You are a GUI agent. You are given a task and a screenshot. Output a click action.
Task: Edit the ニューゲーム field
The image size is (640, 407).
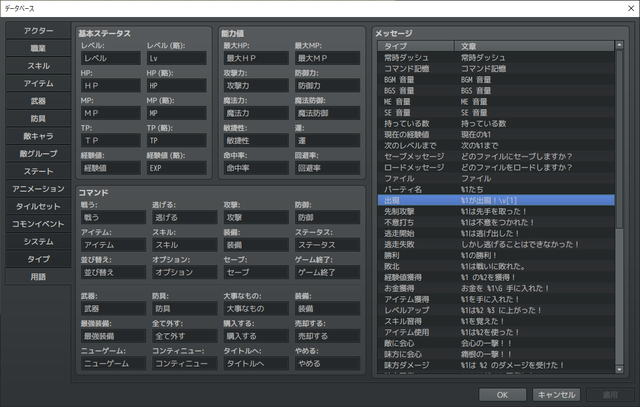click(x=113, y=364)
